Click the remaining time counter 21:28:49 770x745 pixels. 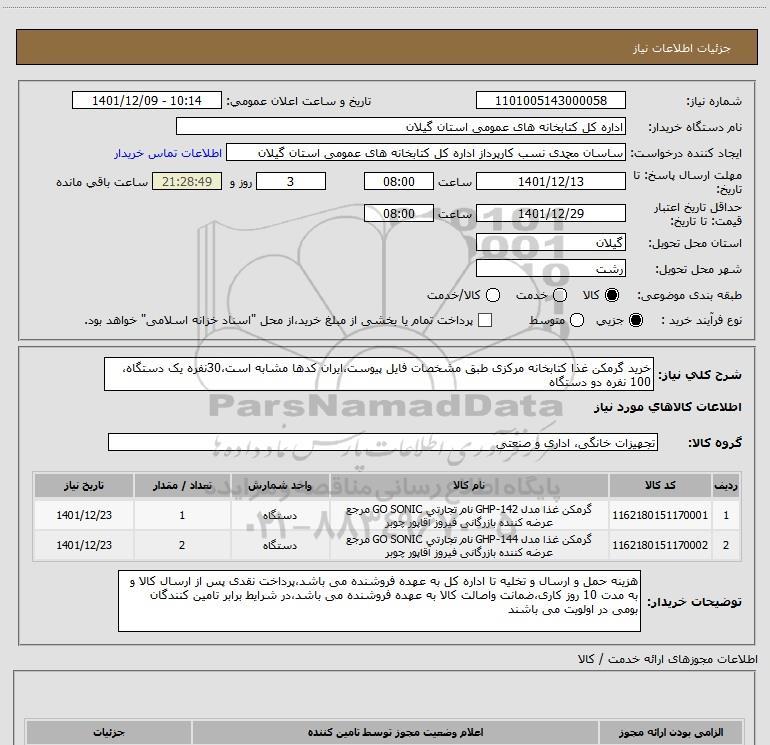coord(187,182)
